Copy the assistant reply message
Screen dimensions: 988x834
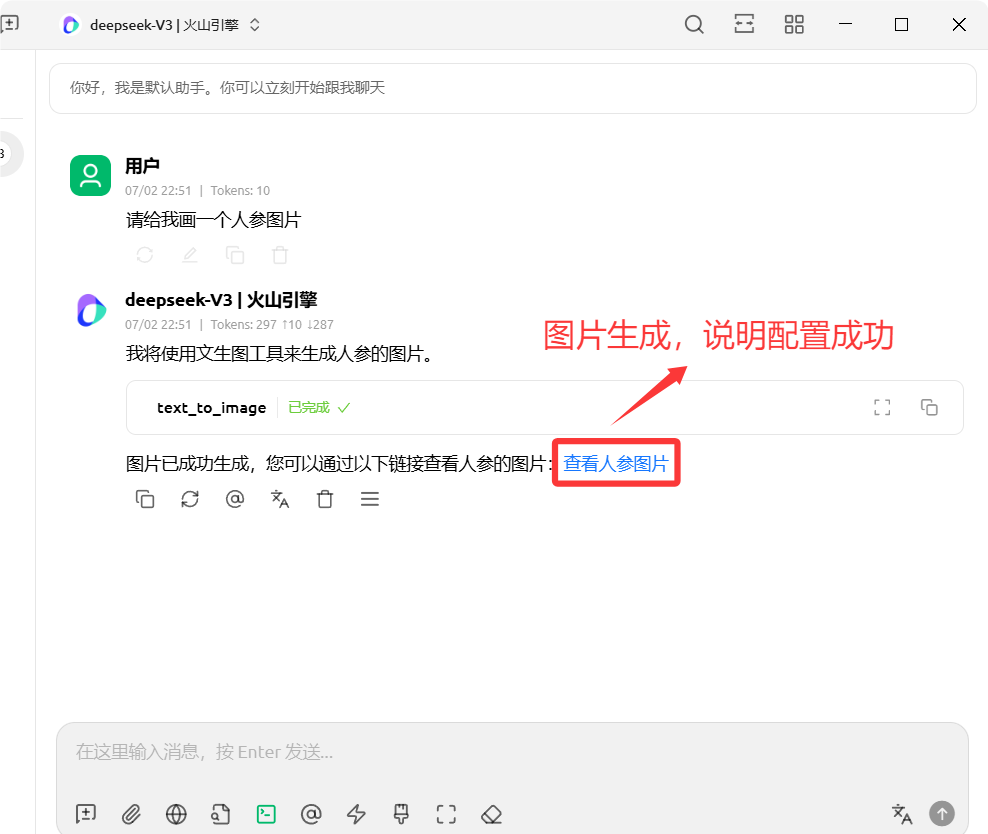coord(145,500)
